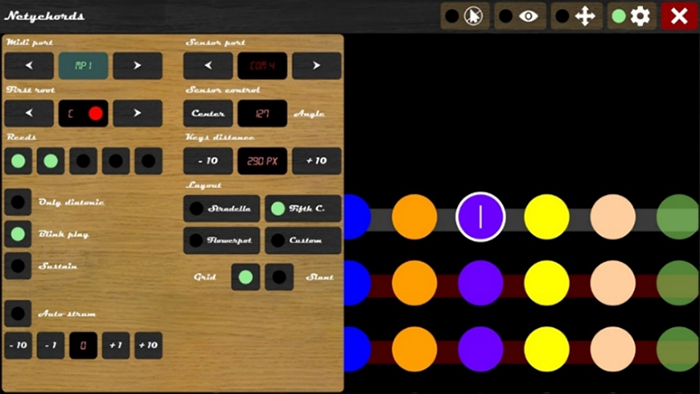
Task: Click the Center sensor control button
Action: (x=208, y=113)
